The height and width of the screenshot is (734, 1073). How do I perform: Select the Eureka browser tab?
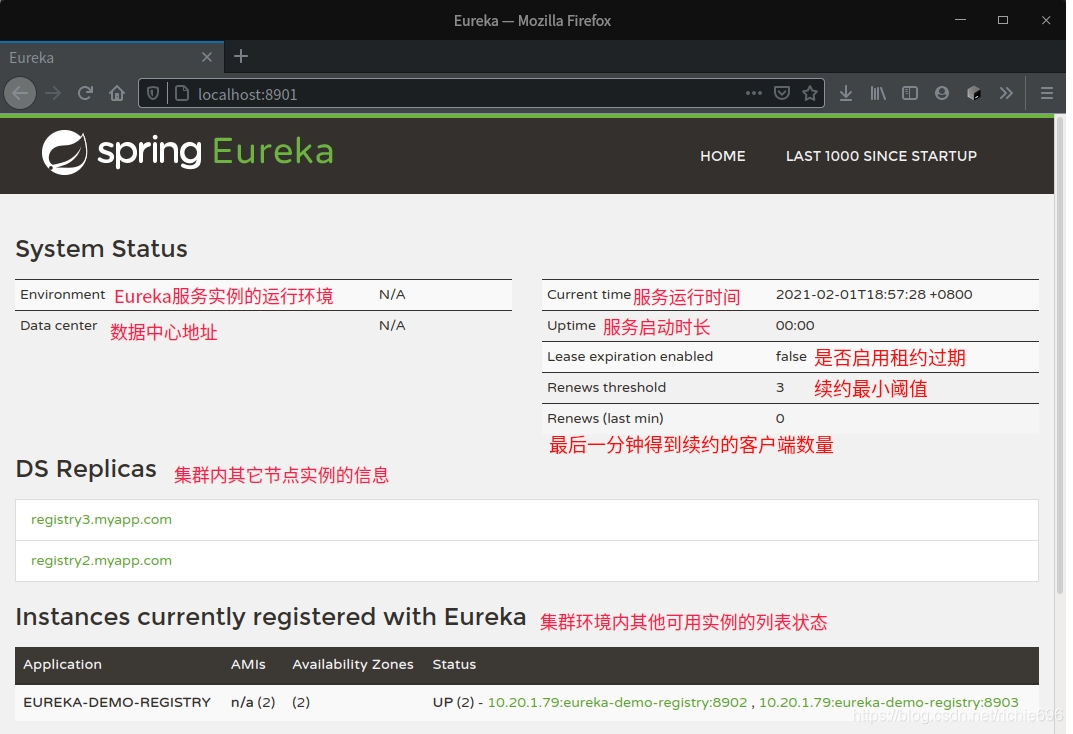(112, 57)
